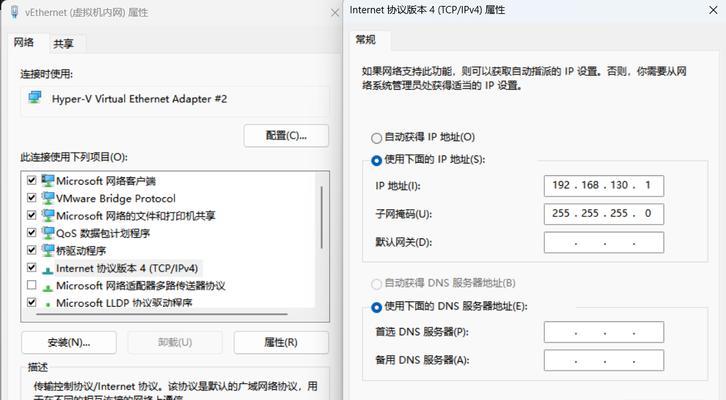This screenshot has height=400, width=726.
Task: Select 使用下面的 DNS 服务器地址 radio button
Action: [x=376, y=307]
